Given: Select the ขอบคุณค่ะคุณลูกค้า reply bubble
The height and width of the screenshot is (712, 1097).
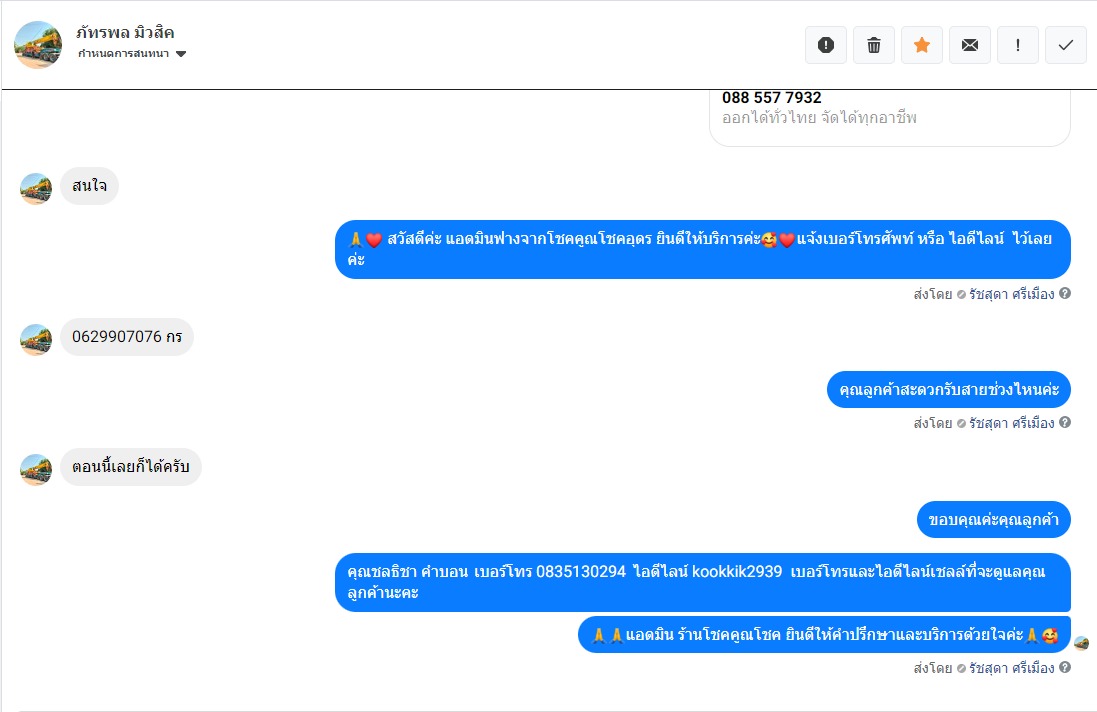Looking at the screenshot, I should pos(993,520).
